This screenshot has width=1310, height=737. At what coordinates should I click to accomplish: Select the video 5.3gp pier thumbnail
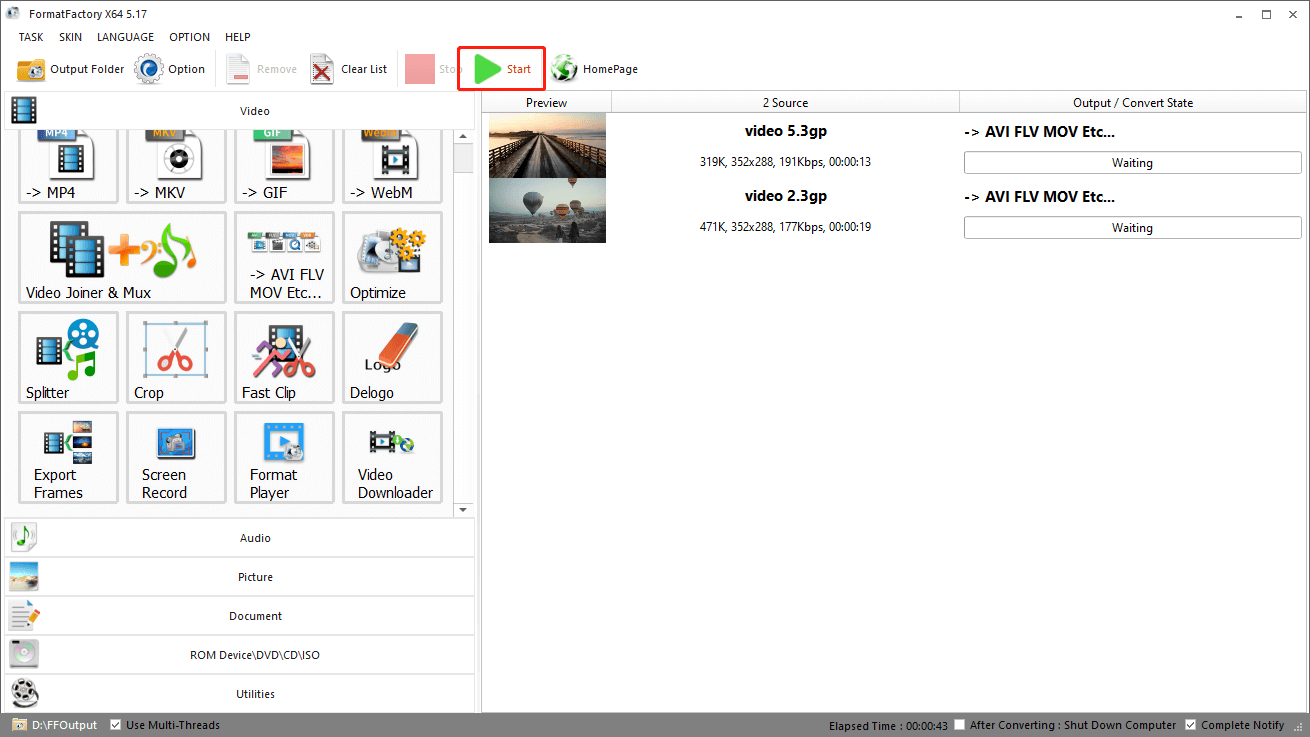(x=547, y=146)
